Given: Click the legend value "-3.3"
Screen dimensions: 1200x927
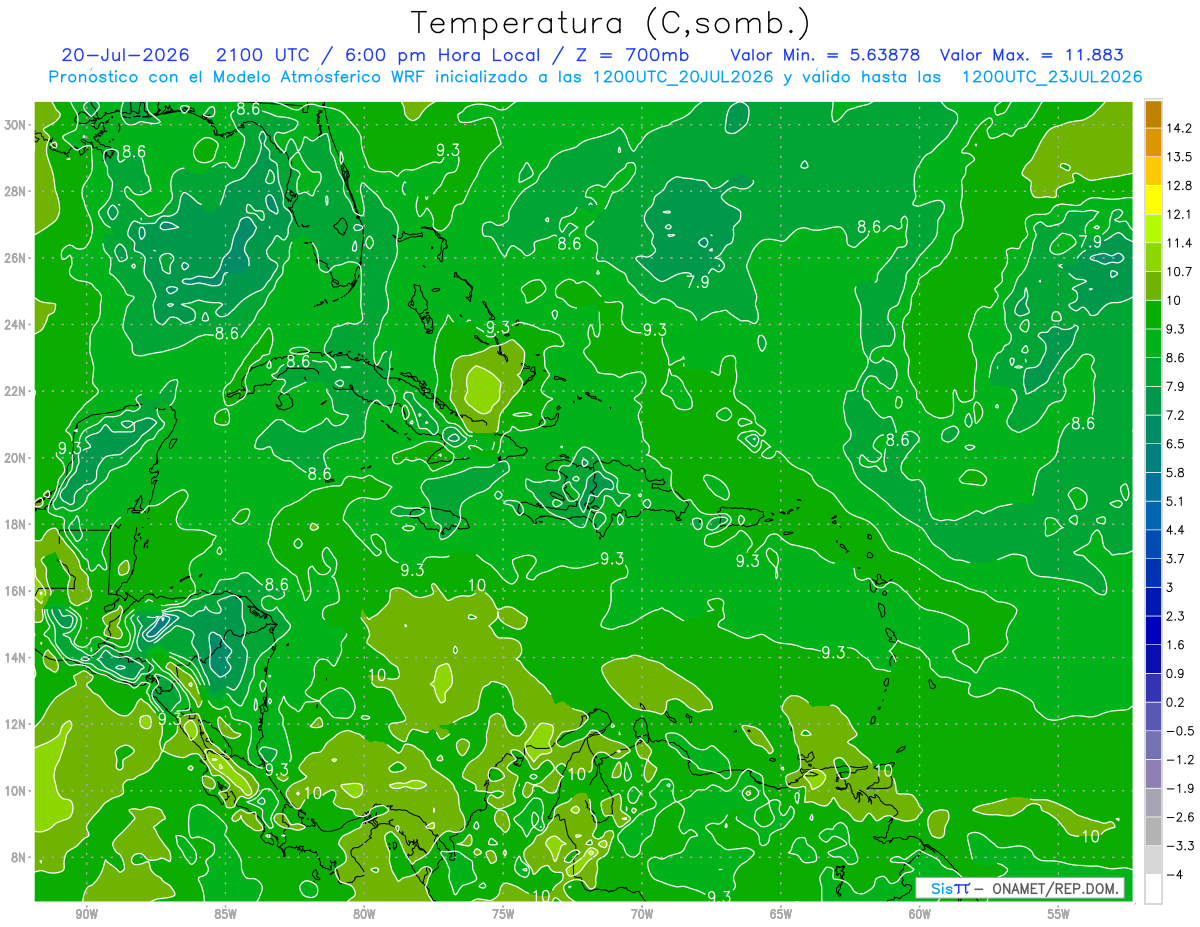Looking at the screenshot, I should [1179, 846].
